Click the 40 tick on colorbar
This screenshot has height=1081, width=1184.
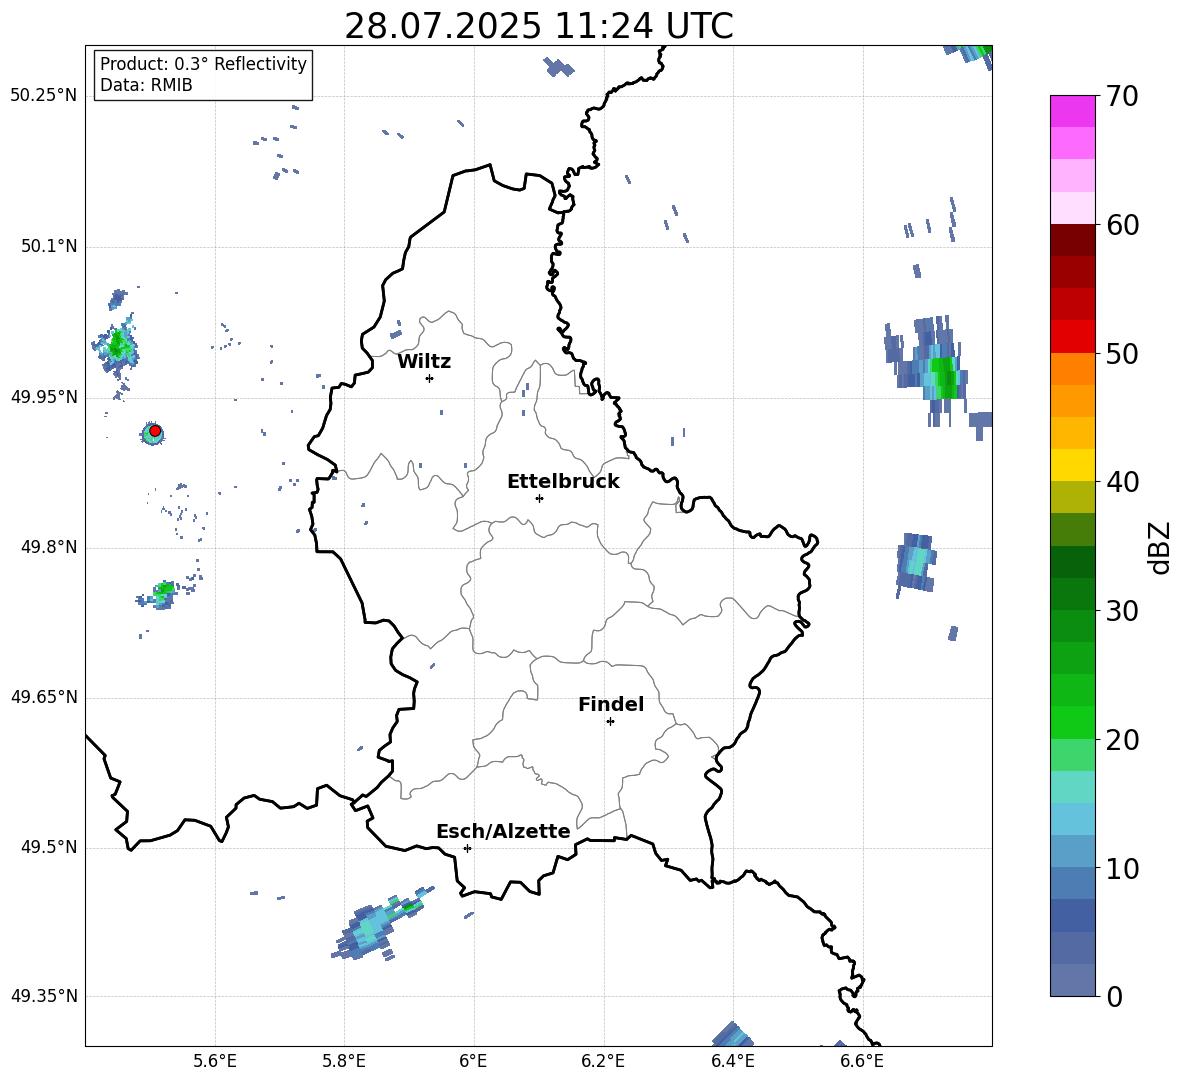pos(1122,482)
